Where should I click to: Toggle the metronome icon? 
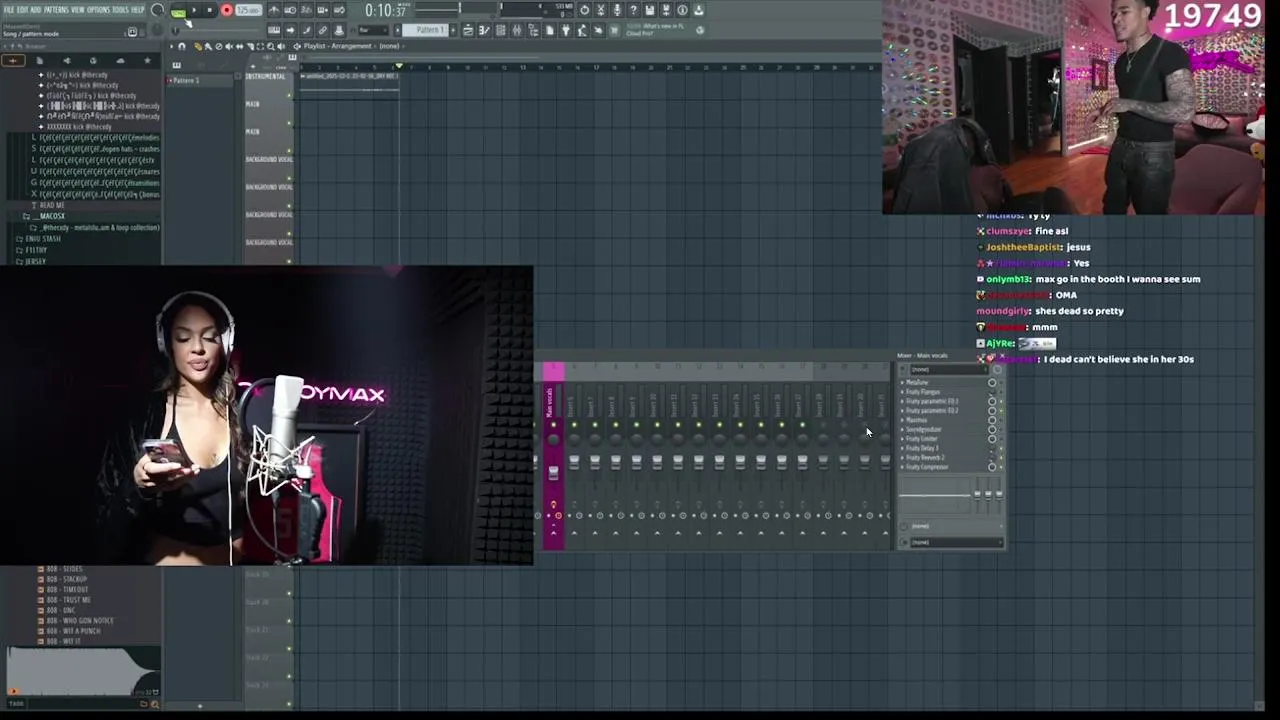pos(274,10)
